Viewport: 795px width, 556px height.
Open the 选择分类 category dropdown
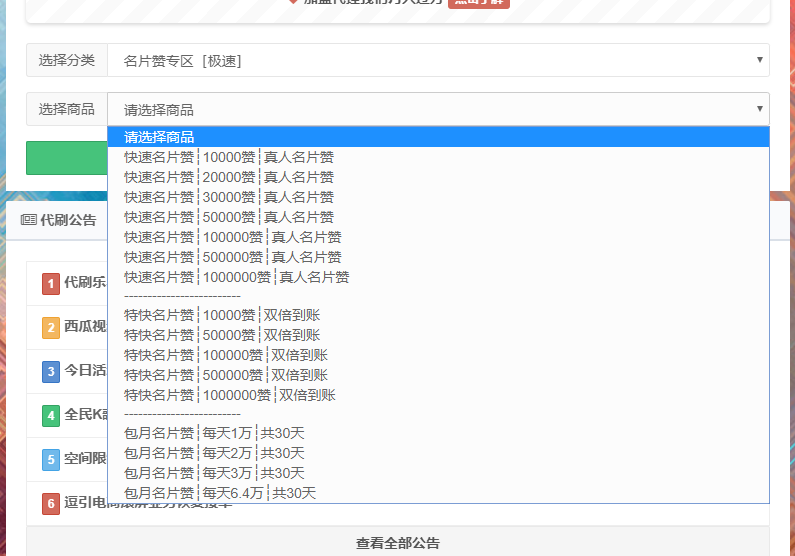coord(438,61)
